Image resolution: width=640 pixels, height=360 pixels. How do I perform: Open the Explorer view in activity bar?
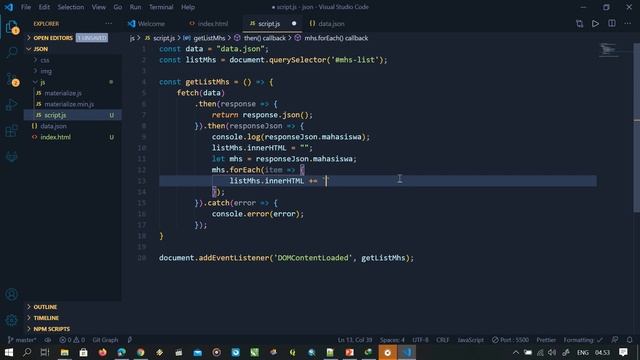[11, 27]
